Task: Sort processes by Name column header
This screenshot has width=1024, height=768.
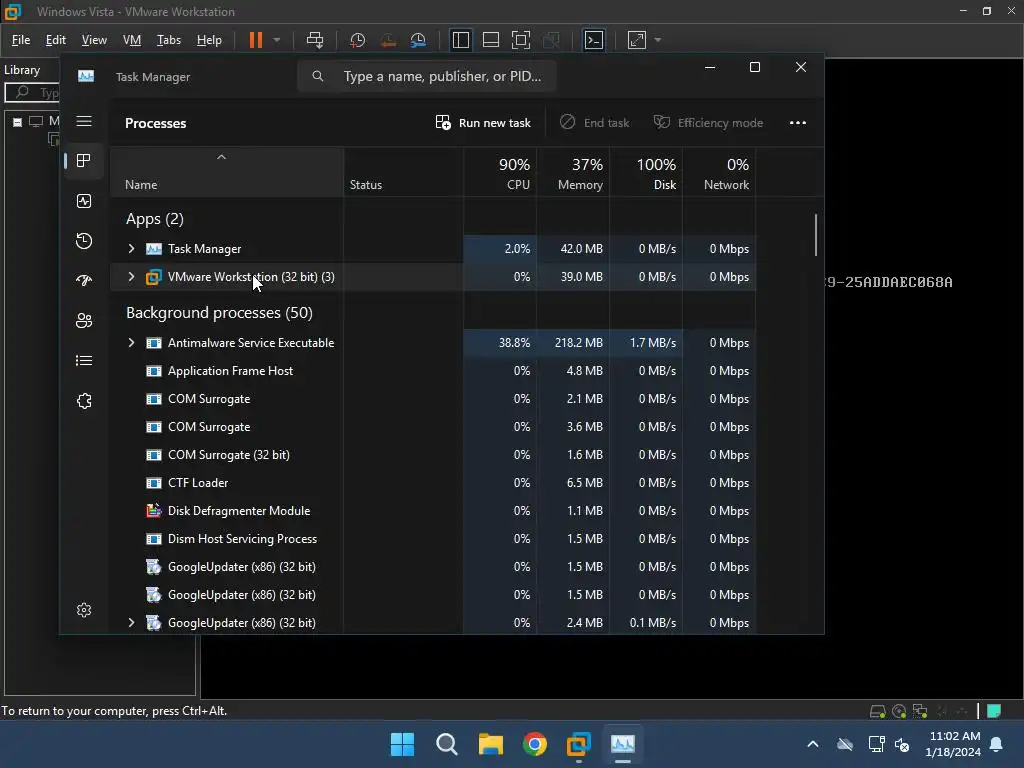Action: [227, 172]
